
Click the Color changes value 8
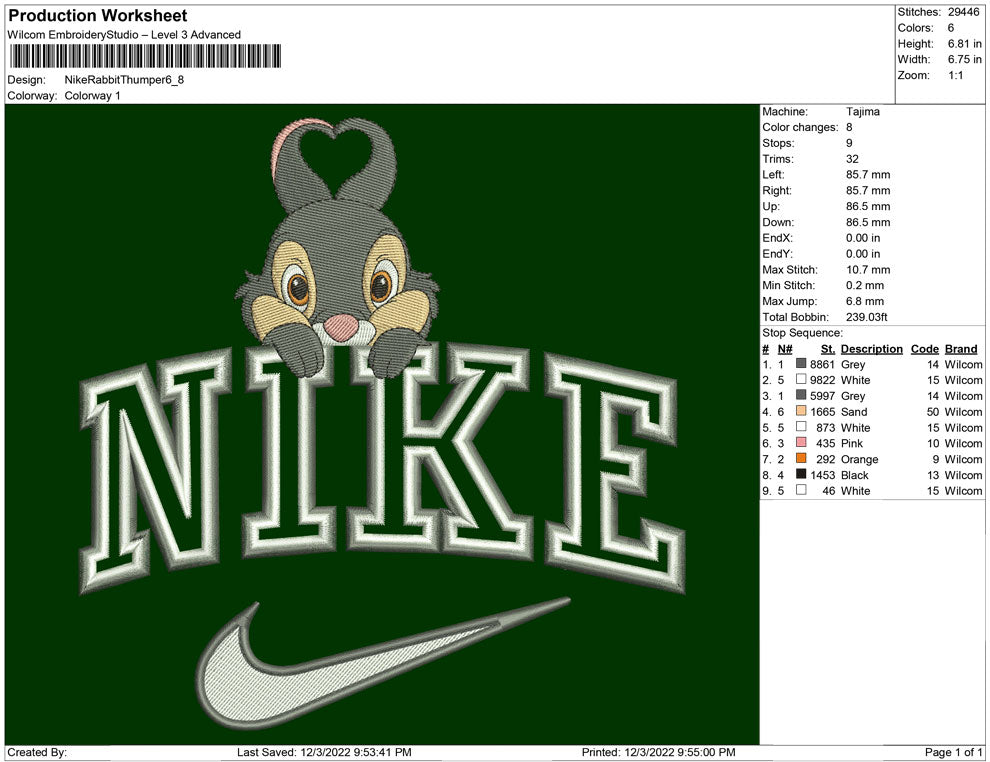(849, 127)
